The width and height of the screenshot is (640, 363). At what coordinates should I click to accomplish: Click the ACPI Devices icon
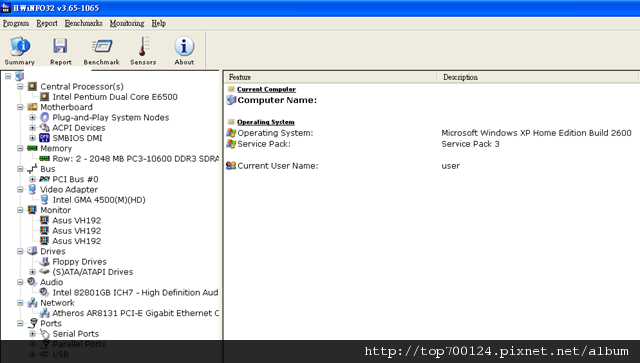point(44,128)
